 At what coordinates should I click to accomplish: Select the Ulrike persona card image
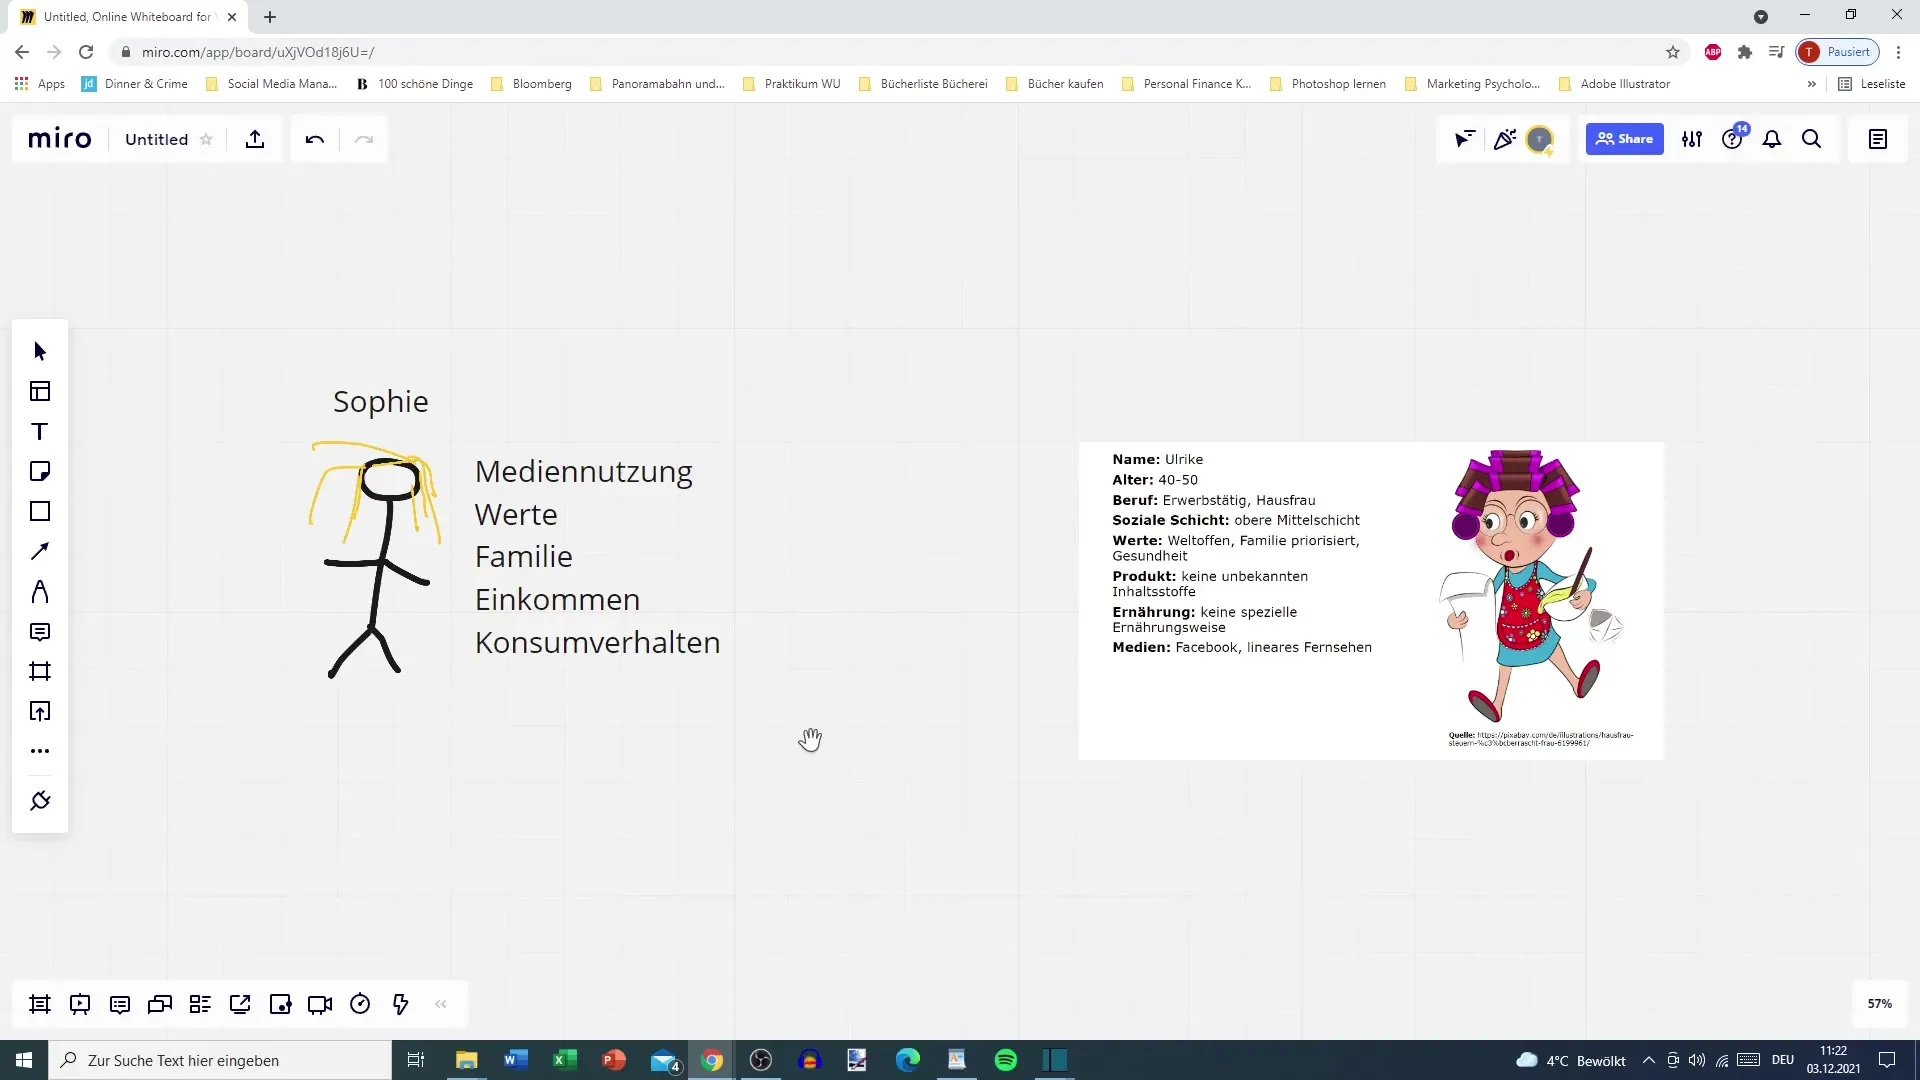[1371, 600]
